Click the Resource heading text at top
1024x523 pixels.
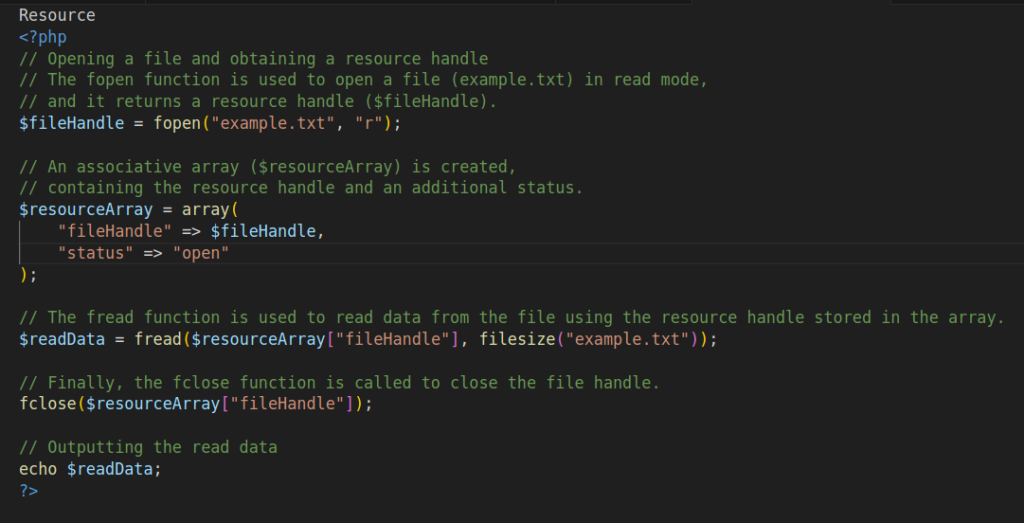[57, 15]
